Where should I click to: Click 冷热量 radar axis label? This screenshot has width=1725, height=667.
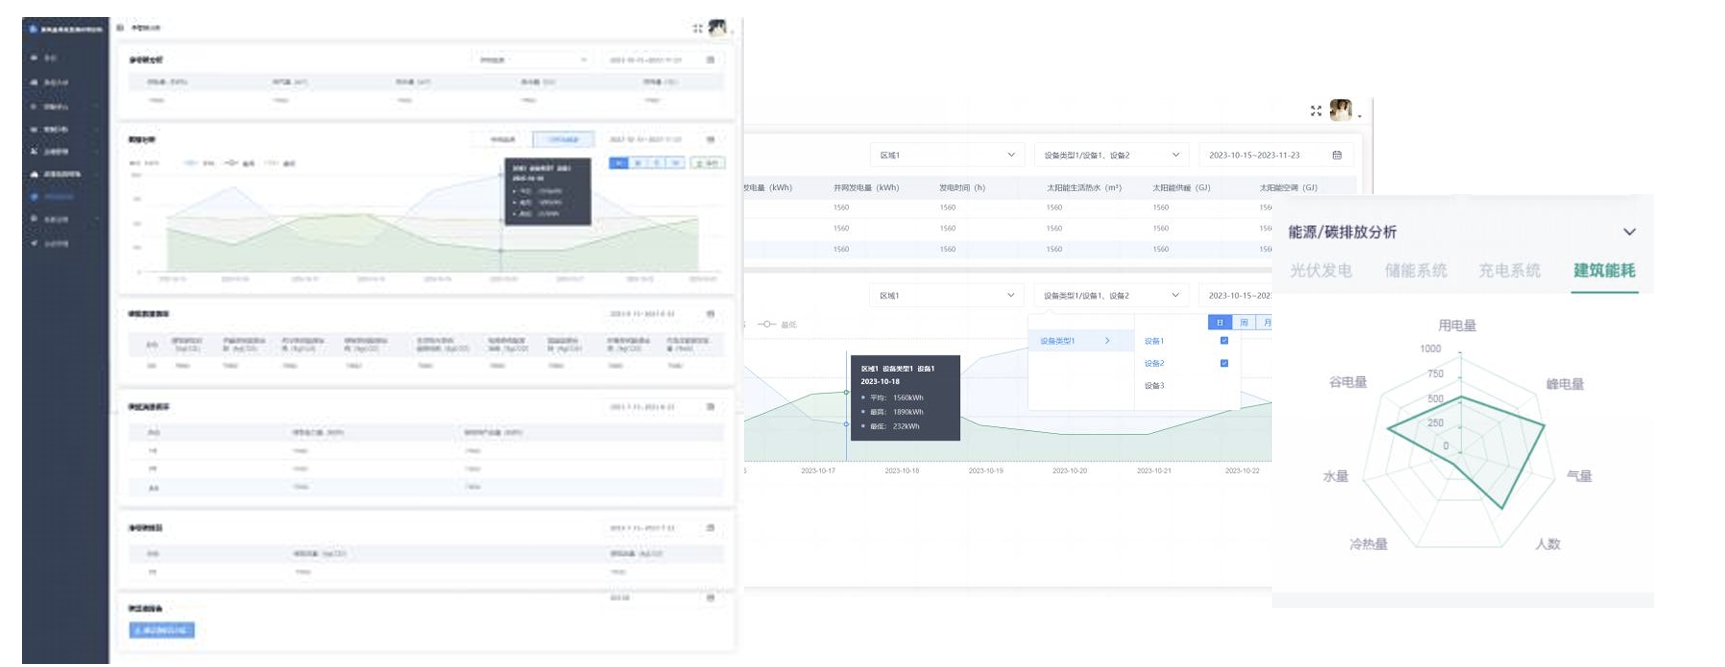(1368, 544)
